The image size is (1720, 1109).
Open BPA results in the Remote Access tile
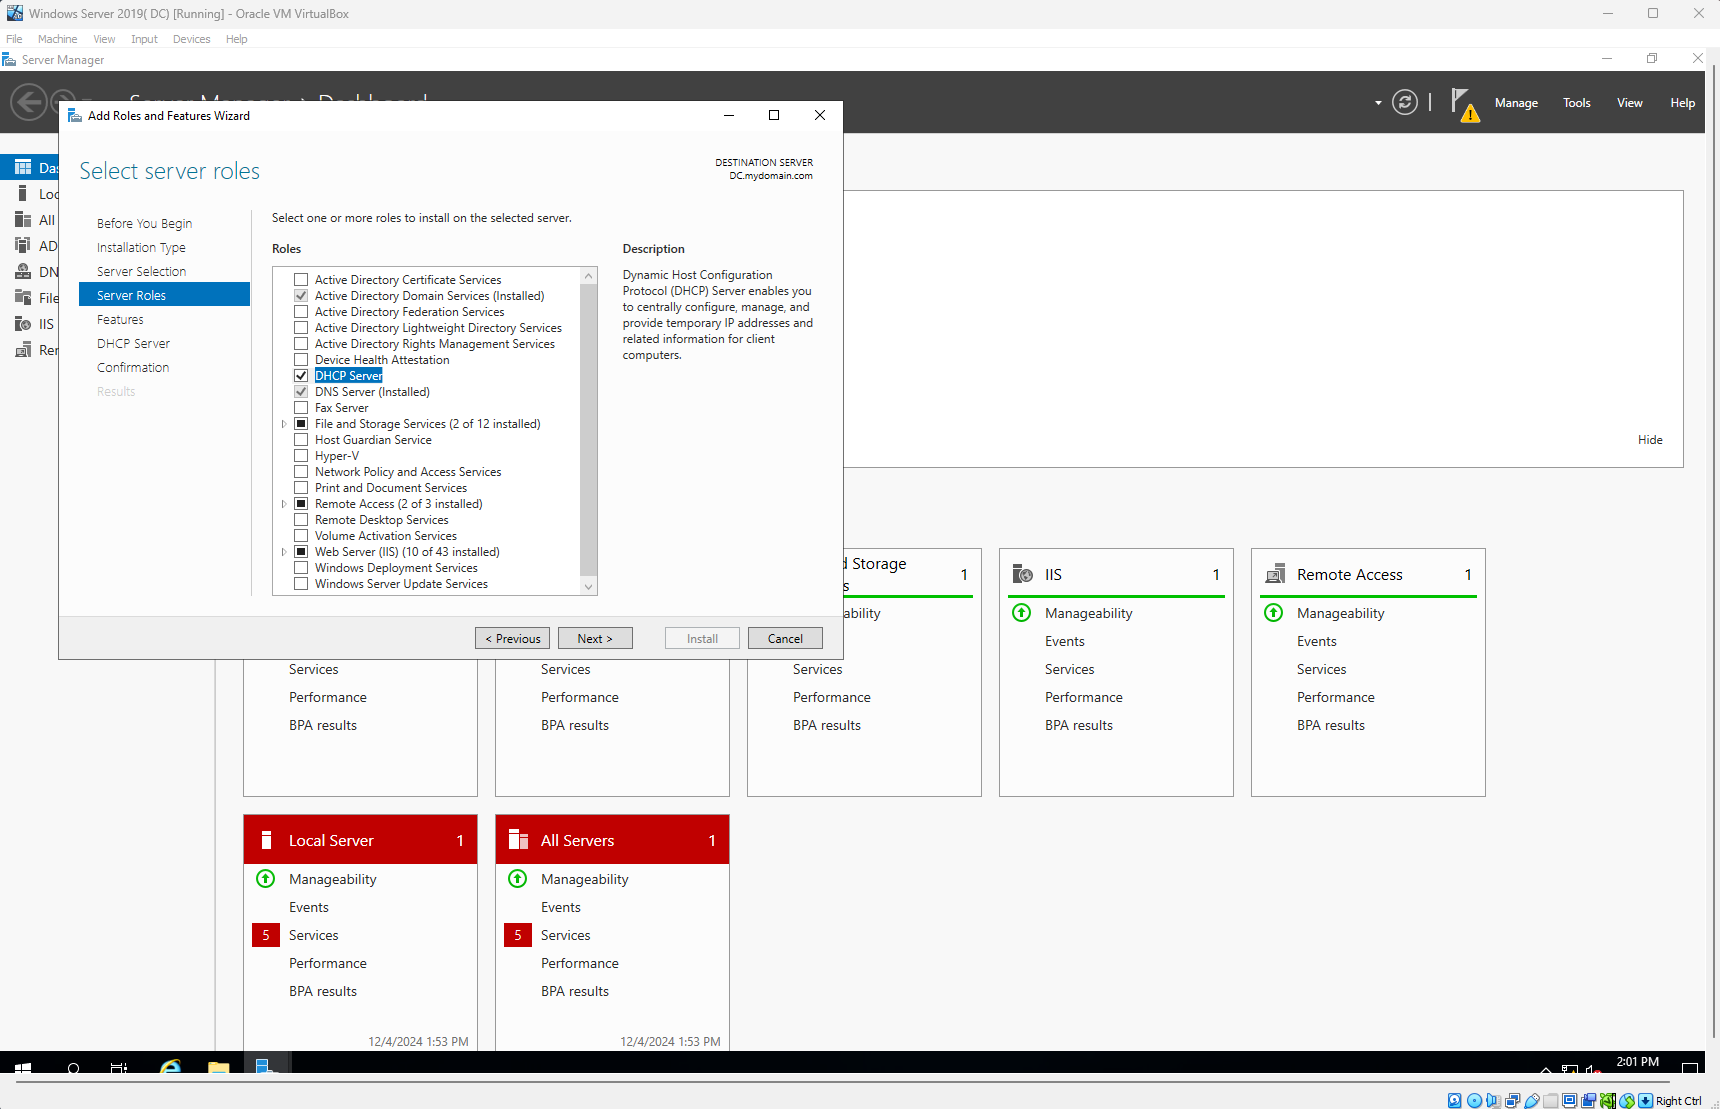tap(1331, 725)
